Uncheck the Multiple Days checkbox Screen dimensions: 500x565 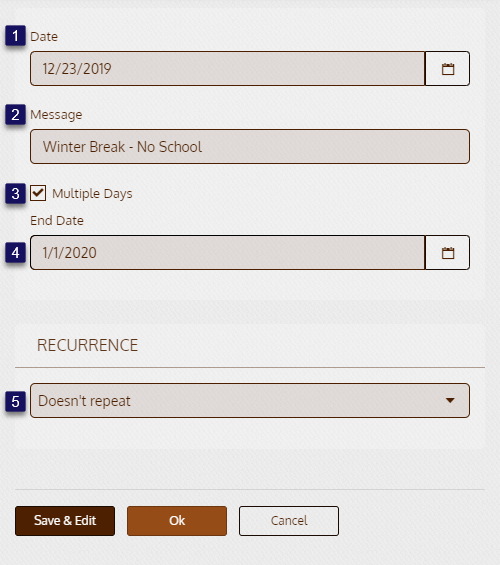(x=38, y=193)
